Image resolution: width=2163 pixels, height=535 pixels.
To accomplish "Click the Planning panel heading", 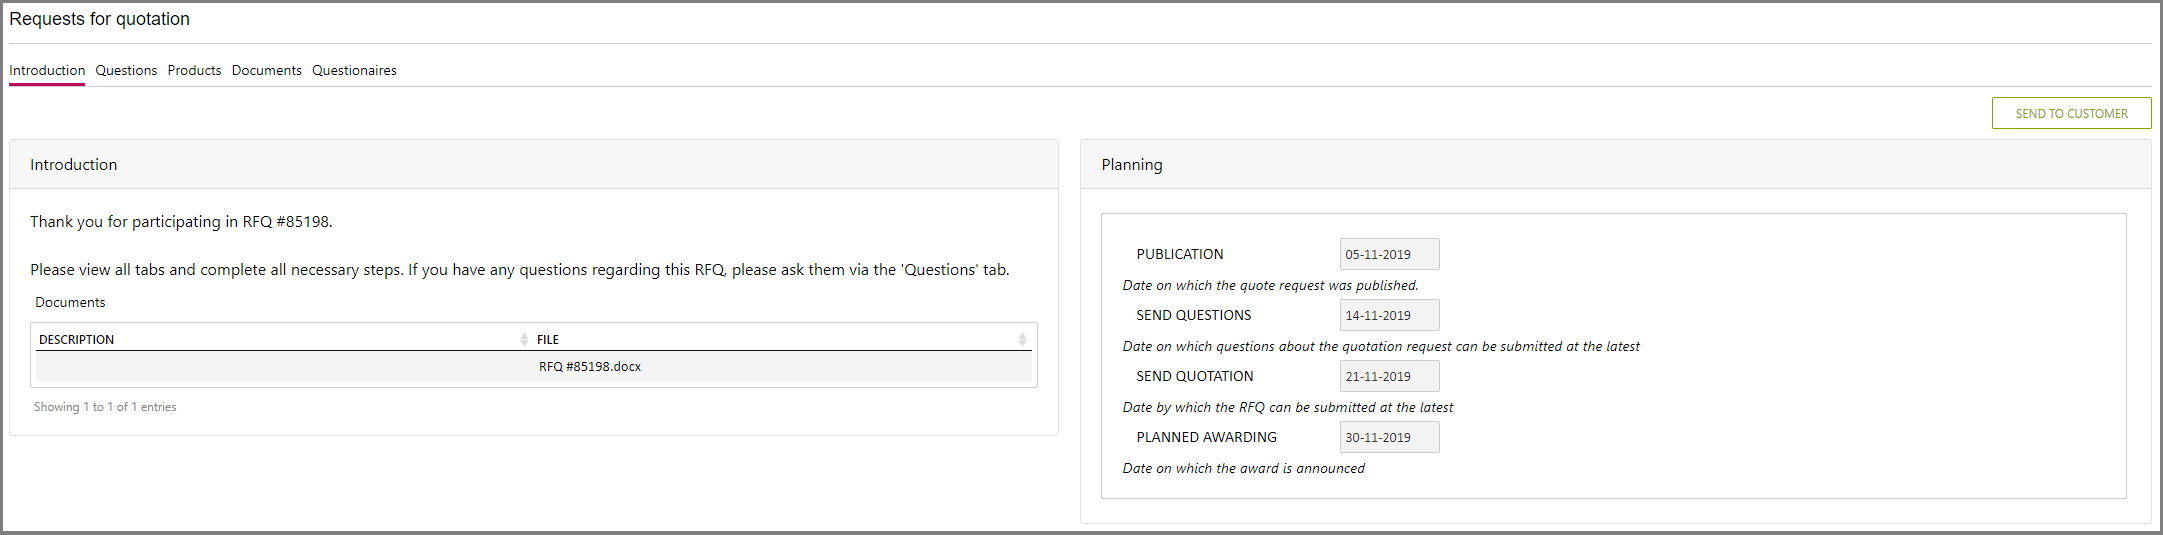I will [x=1132, y=165].
